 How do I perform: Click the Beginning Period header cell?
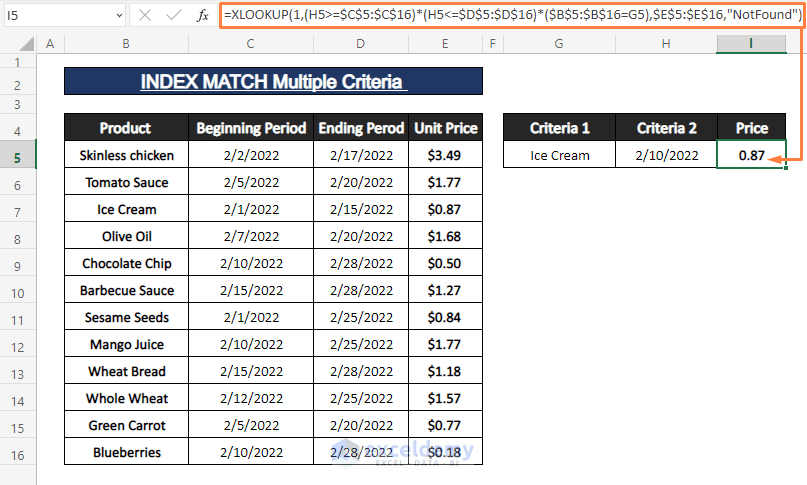[x=250, y=128]
